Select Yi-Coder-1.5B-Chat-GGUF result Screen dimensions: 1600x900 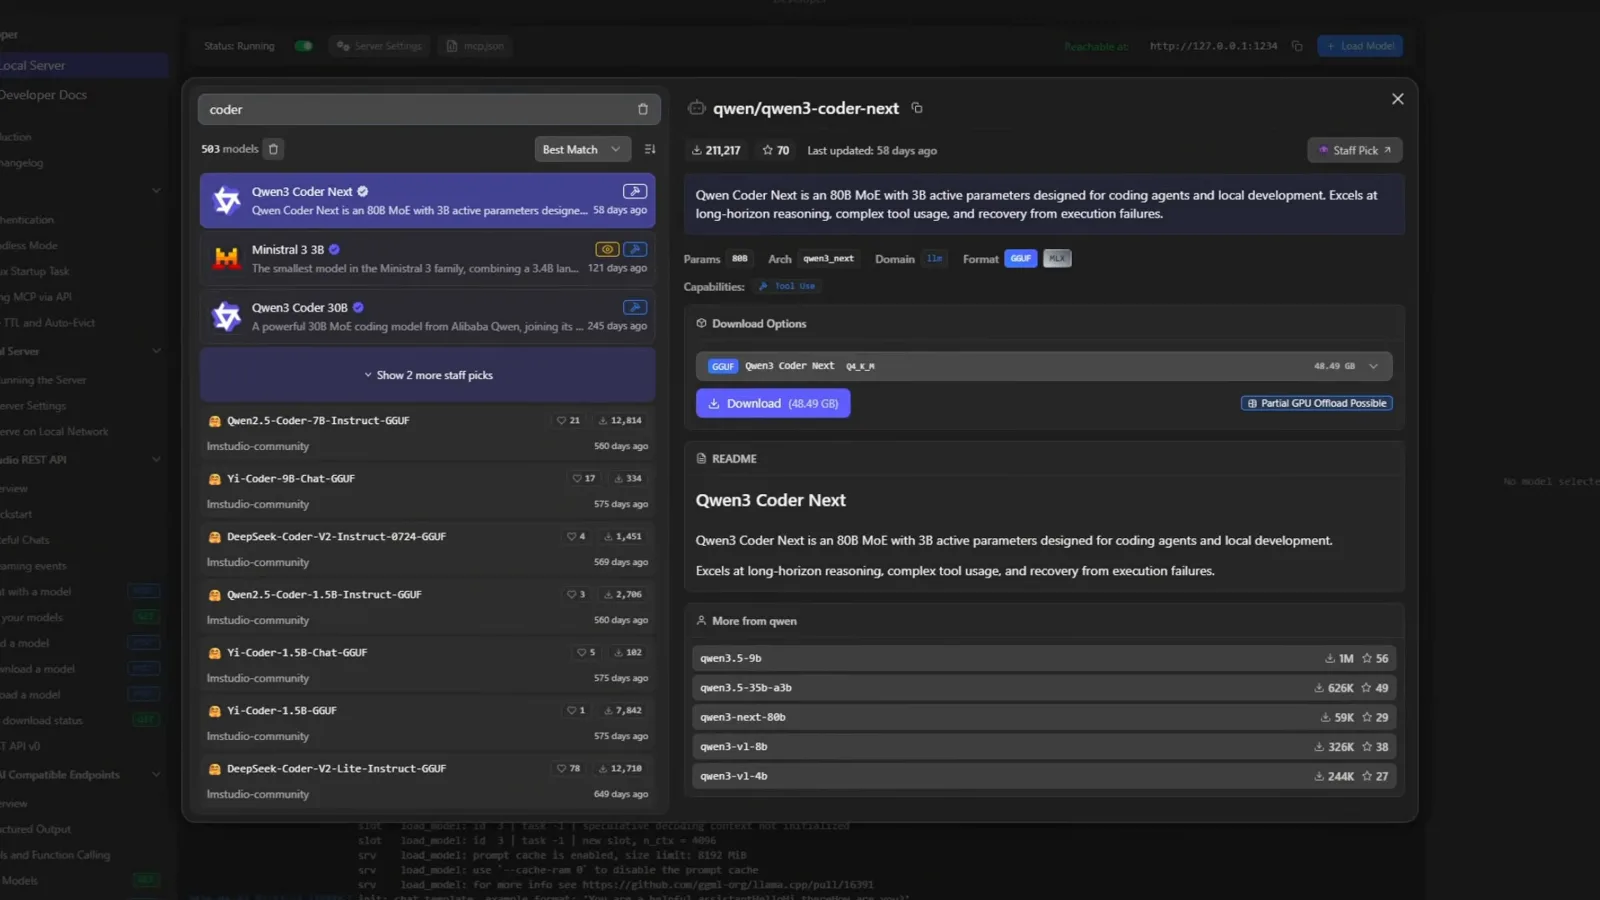click(428, 665)
